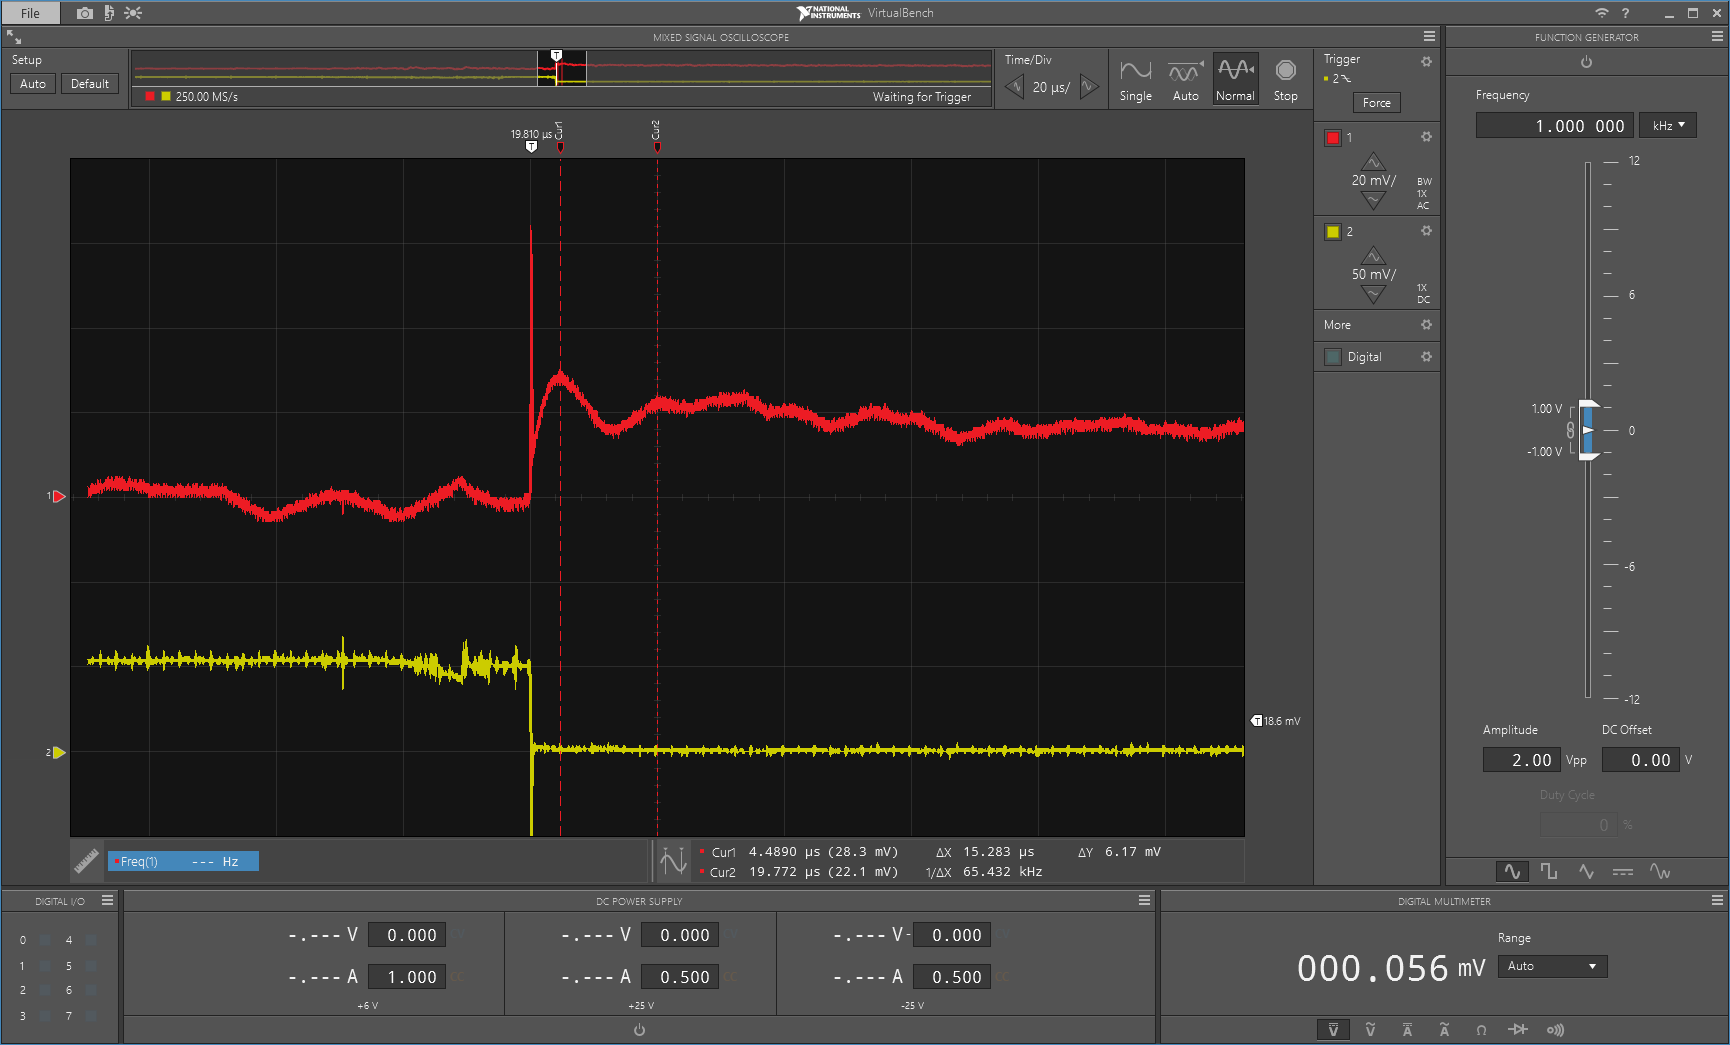Click the Cur2 cursor marker

pyautogui.click(x=657, y=146)
